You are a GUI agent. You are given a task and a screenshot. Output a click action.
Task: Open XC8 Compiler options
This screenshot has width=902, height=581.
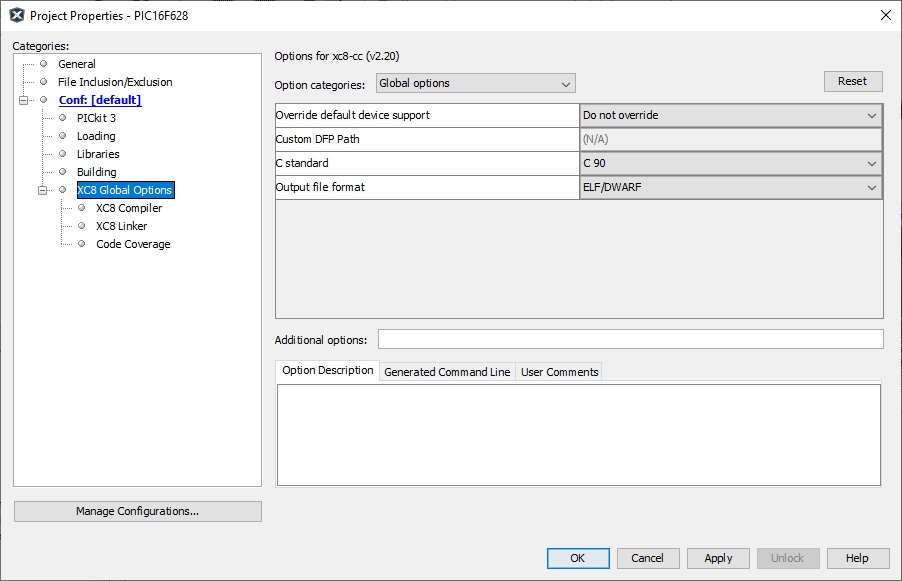pos(128,208)
